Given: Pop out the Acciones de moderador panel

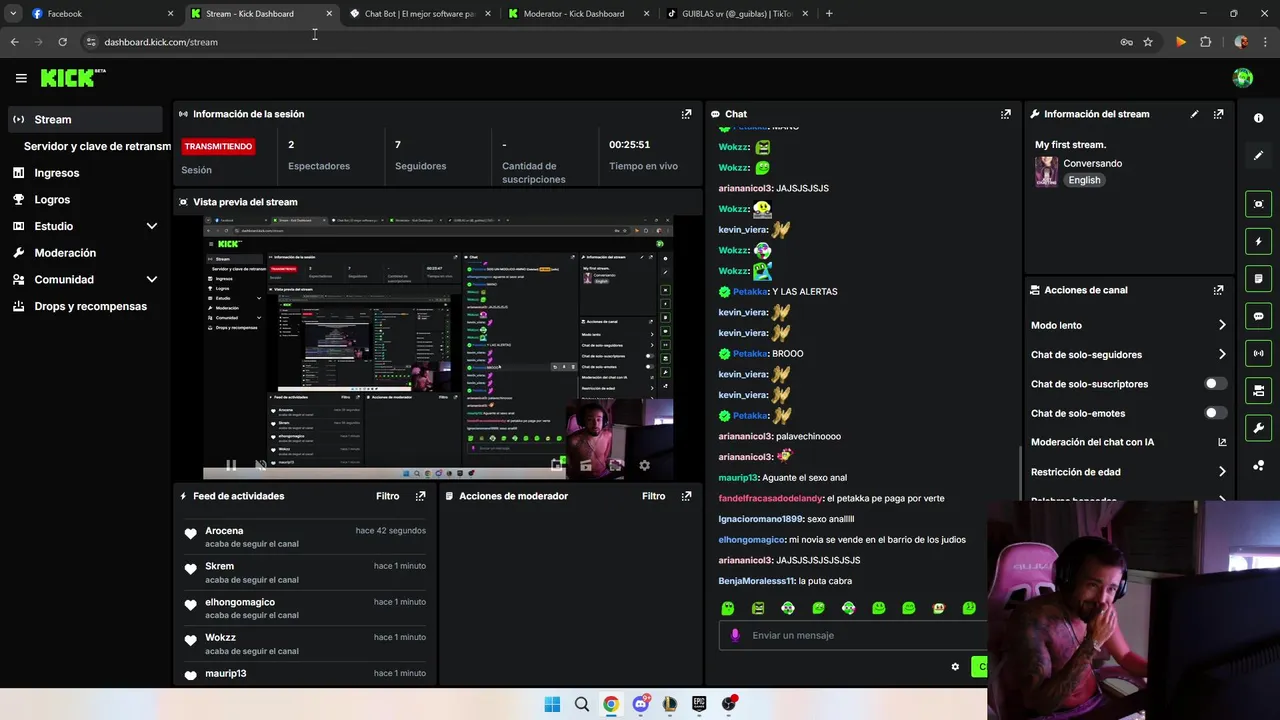Looking at the screenshot, I should coord(686,496).
